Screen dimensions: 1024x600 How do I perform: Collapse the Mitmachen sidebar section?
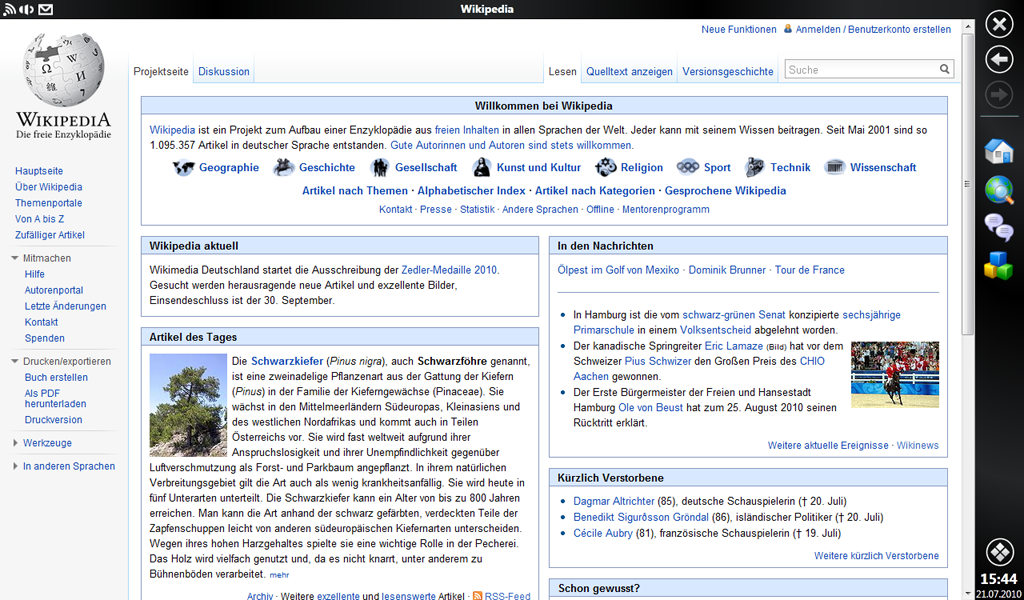pyautogui.click(x=15, y=258)
